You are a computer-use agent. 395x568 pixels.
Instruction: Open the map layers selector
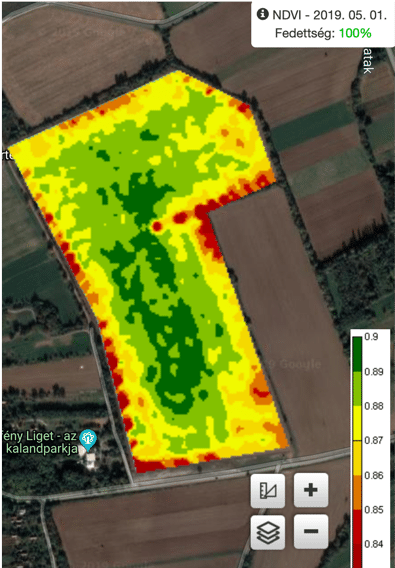point(268,532)
